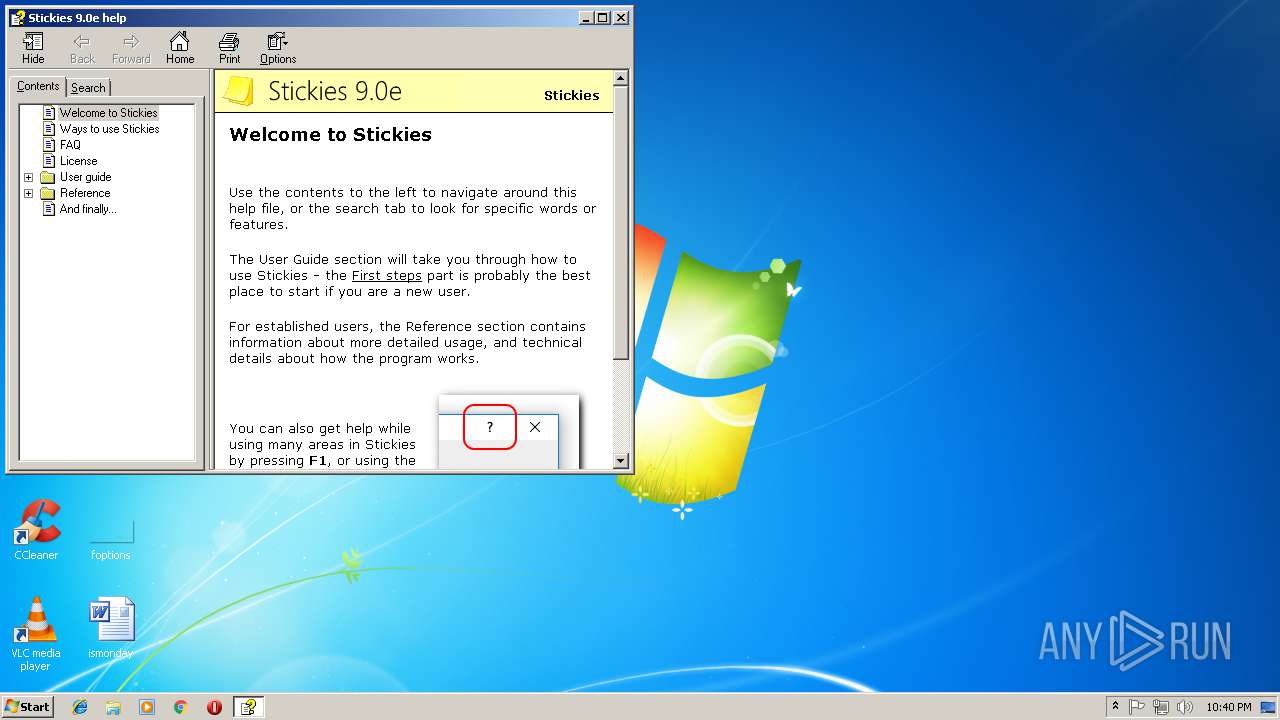
Task: Open the Start menu
Action: click(27, 706)
